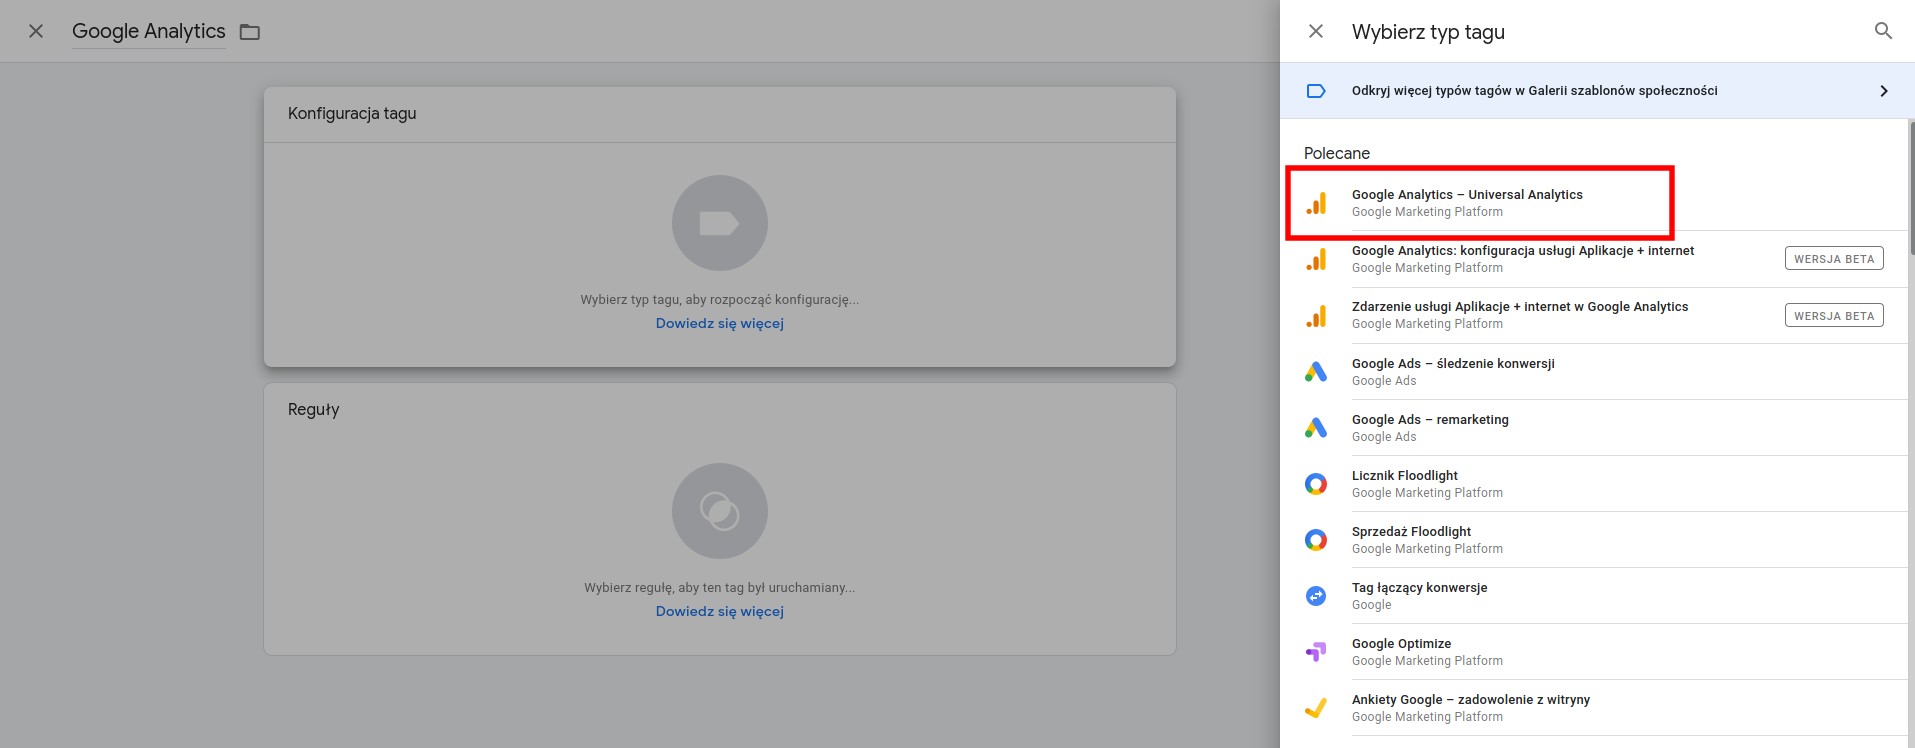
Task: Open Galerii szablonów społeczności banner
Action: pyautogui.click(x=1596, y=91)
